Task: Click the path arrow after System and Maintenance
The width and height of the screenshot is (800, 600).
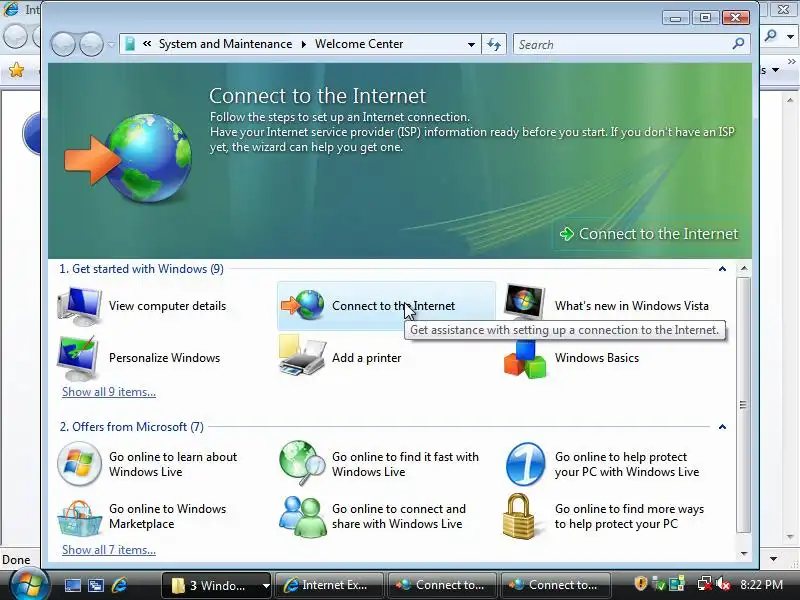Action: point(304,44)
